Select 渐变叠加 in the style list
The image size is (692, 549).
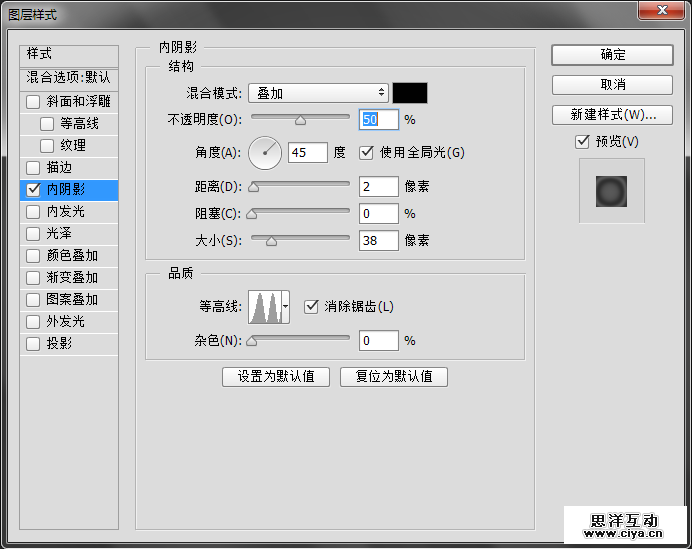click(x=72, y=278)
